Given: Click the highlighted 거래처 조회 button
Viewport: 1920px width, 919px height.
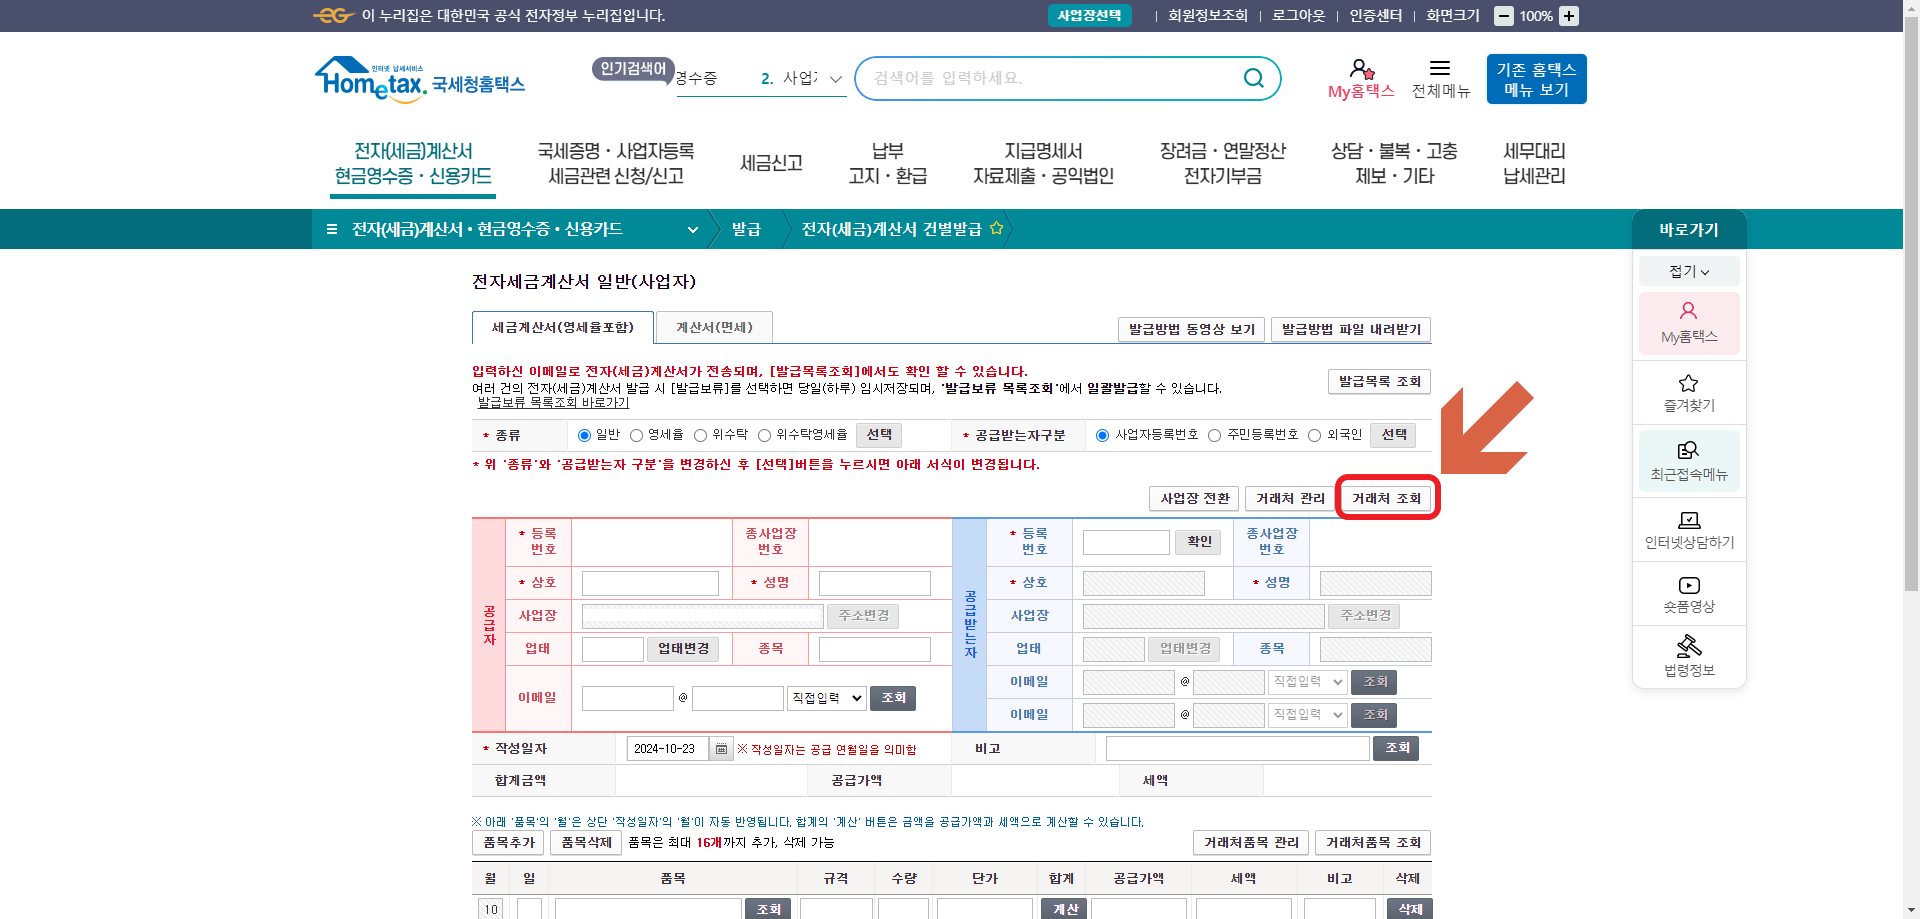Looking at the screenshot, I should [x=1387, y=497].
